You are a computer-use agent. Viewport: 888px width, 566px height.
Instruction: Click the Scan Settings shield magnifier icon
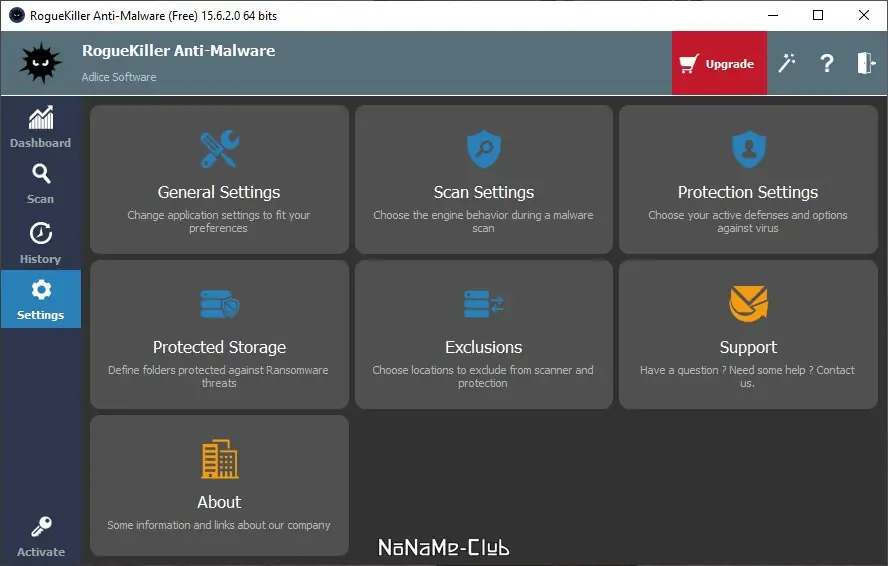click(484, 149)
